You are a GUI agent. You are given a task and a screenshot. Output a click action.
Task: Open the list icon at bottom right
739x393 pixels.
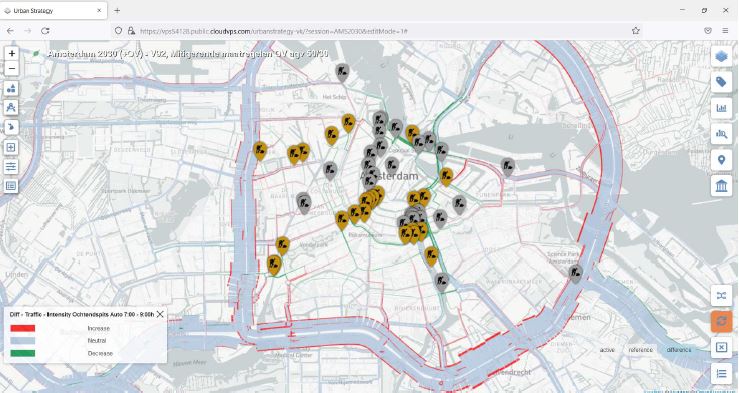[x=721, y=373]
